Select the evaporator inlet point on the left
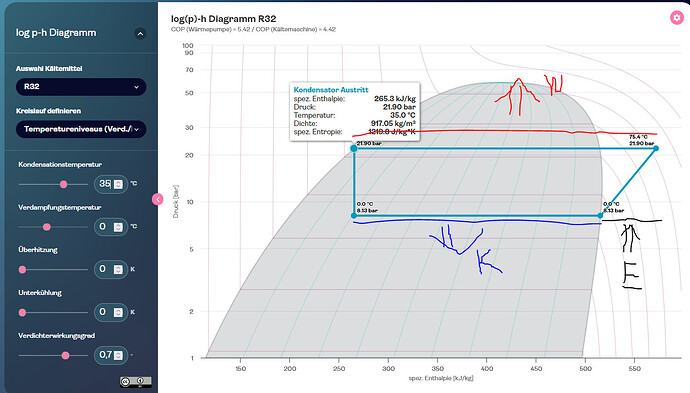Viewport: 690px width, 393px height. pyautogui.click(x=354, y=216)
